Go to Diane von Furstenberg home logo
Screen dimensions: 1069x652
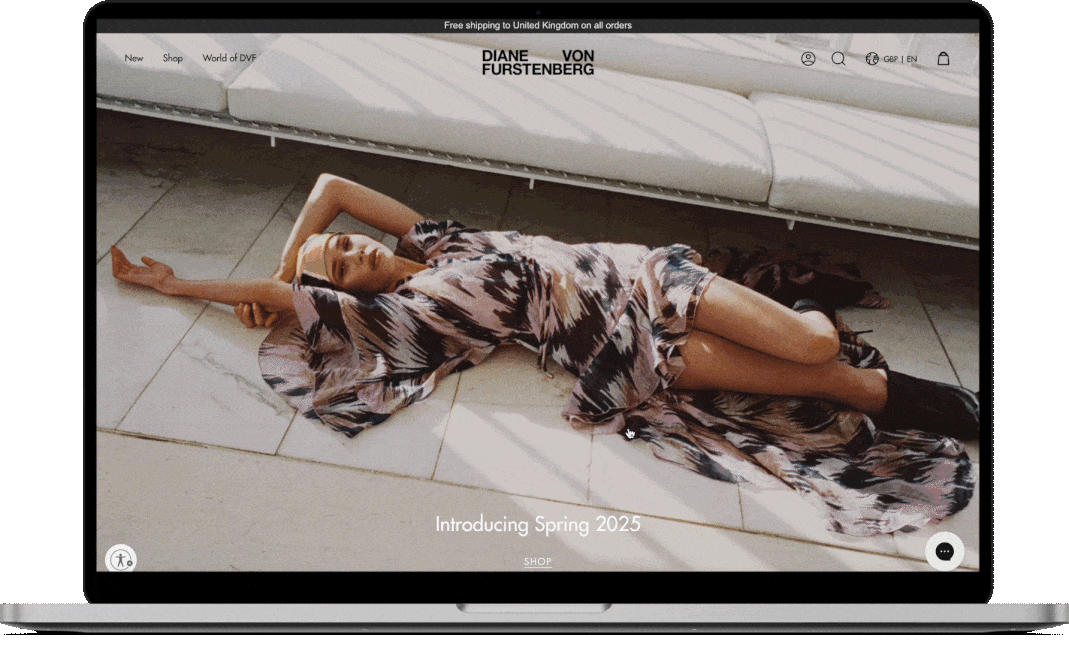click(x=538, y=62)
